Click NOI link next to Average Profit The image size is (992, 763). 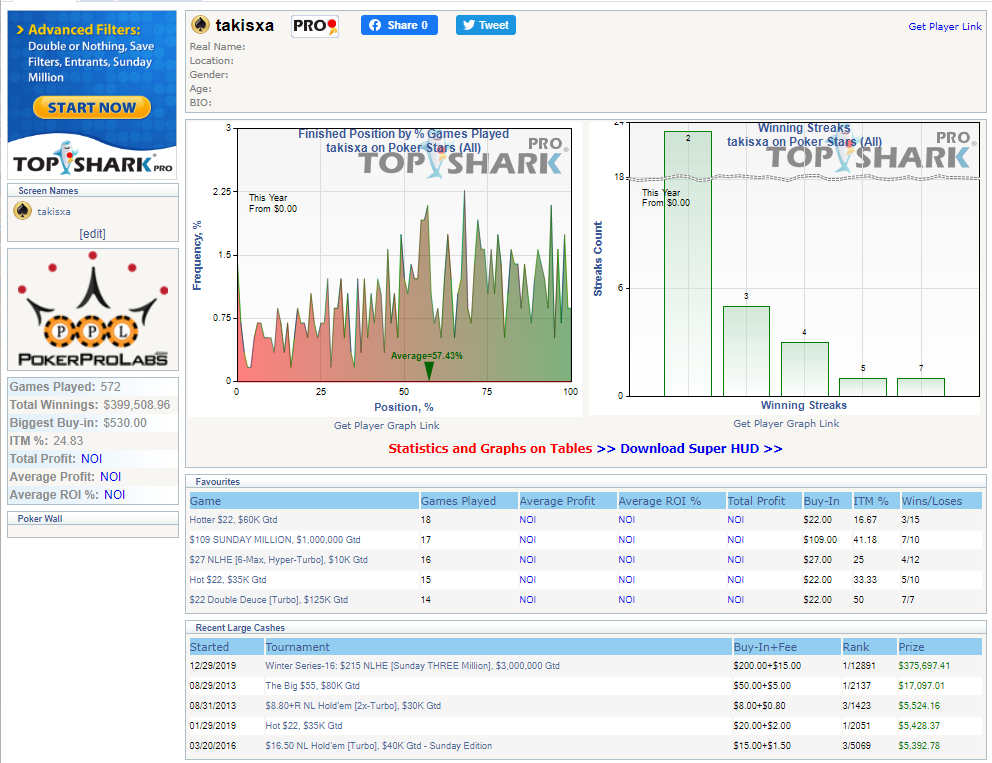tap(111, 477)
